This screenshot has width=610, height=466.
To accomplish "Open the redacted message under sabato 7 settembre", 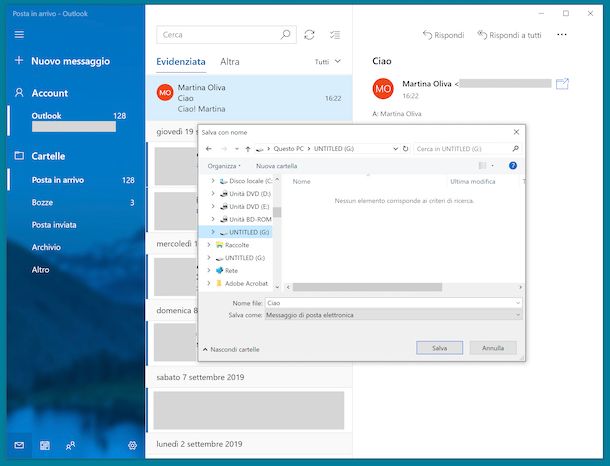I will click(249, 410).
